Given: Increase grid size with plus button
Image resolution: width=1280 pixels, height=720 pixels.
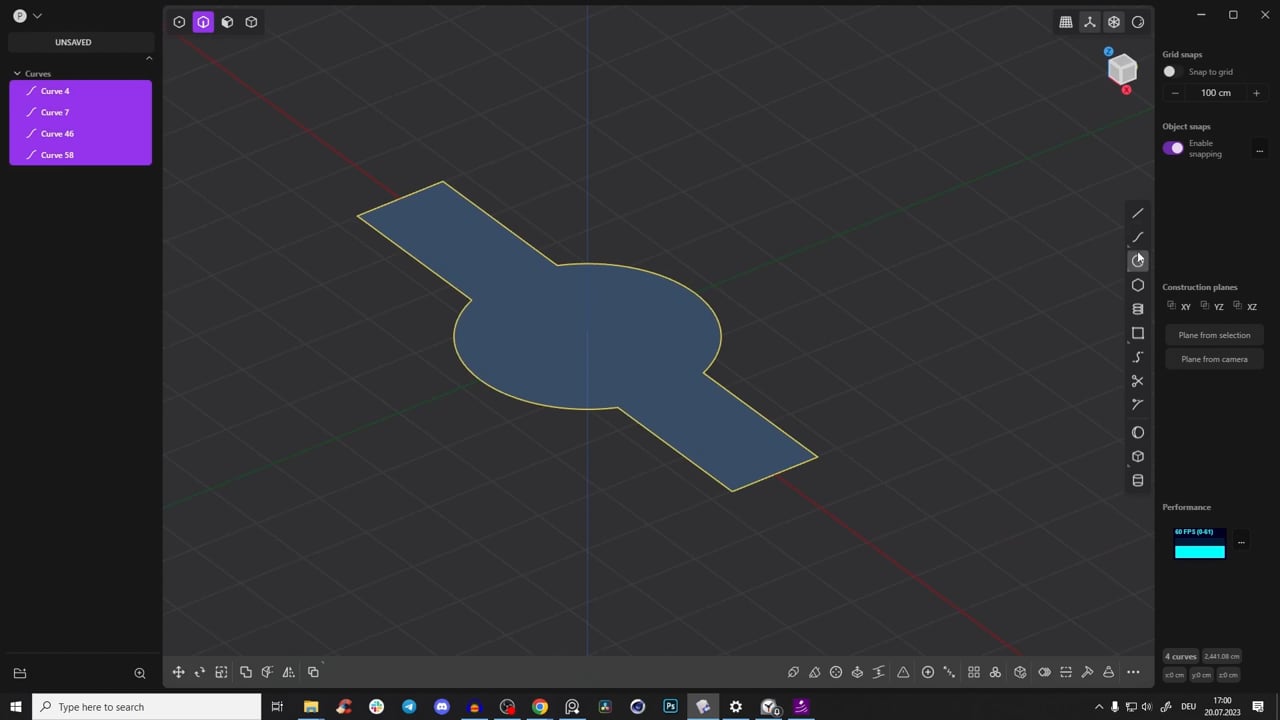Looking at the screenshot, I should (x=1256, y=93).
